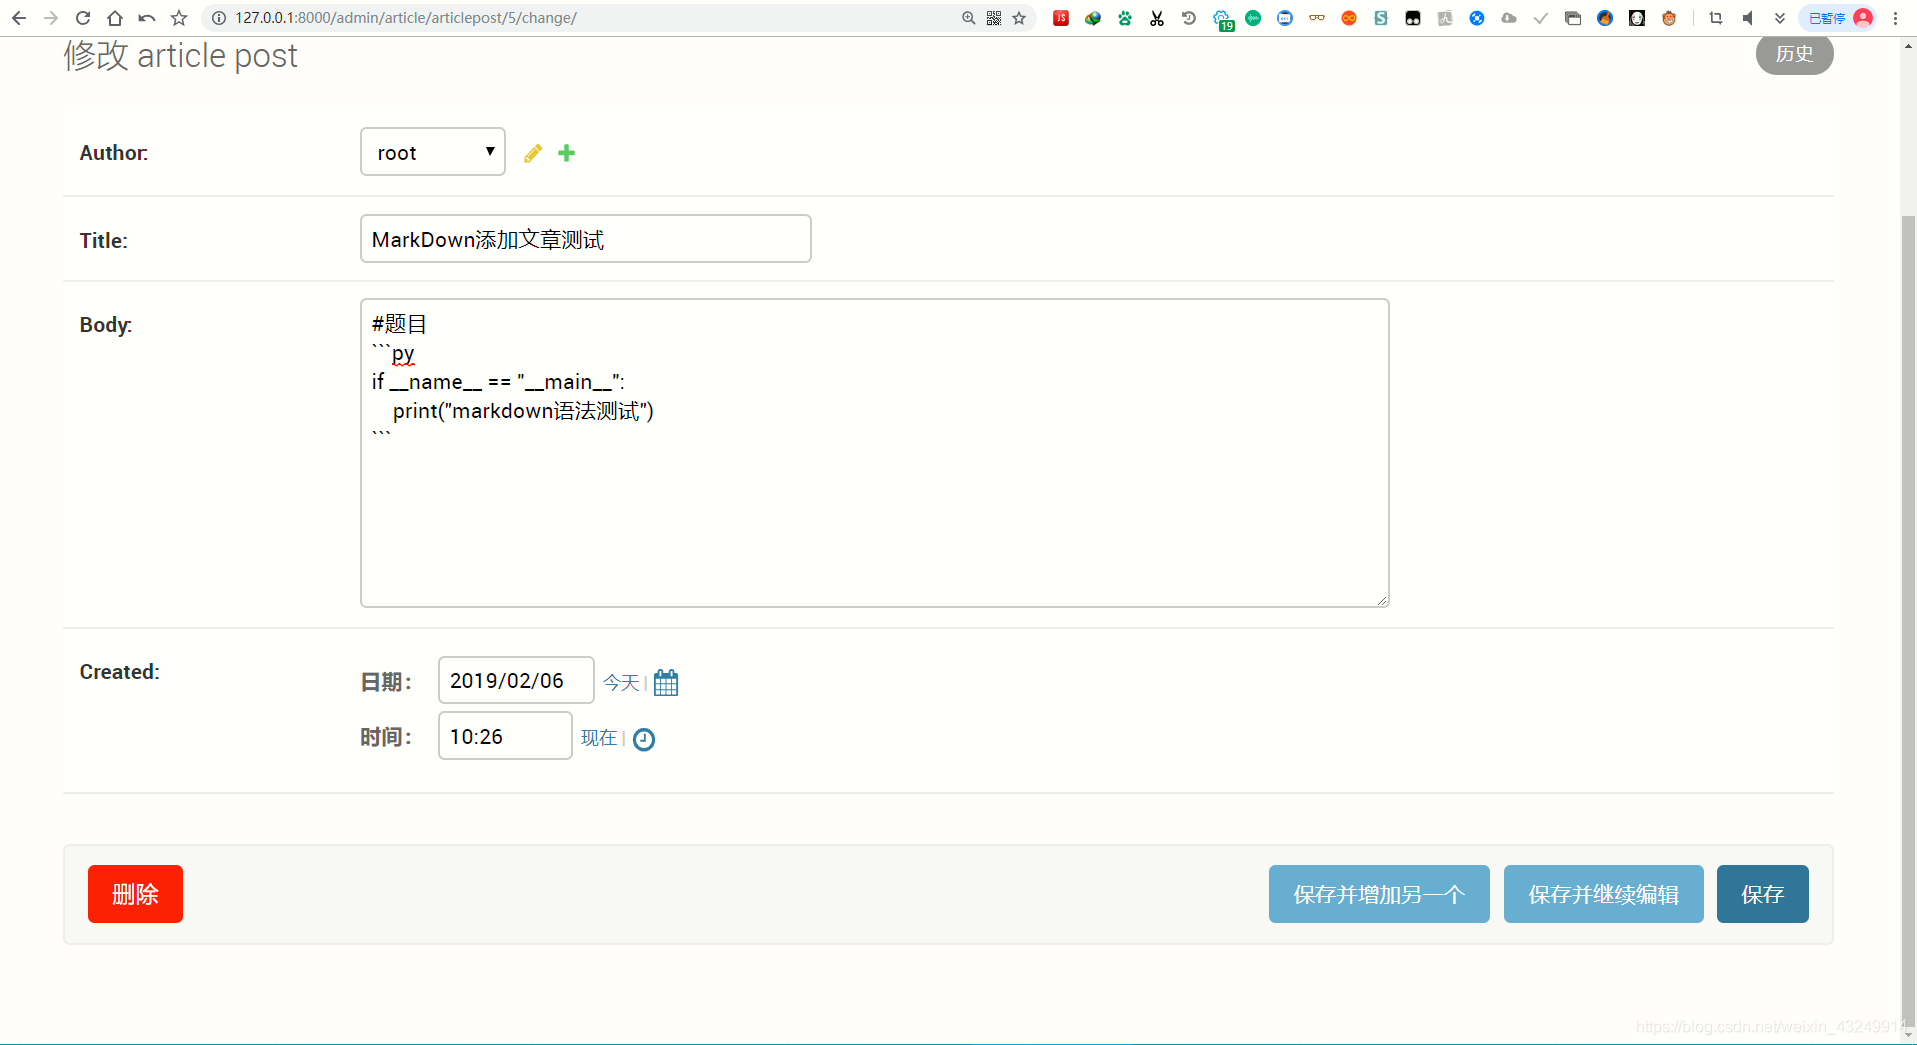This screenshot has width=1917, height=1045.
Task: Go to the browser home page icon
Action: pos(115,18)
